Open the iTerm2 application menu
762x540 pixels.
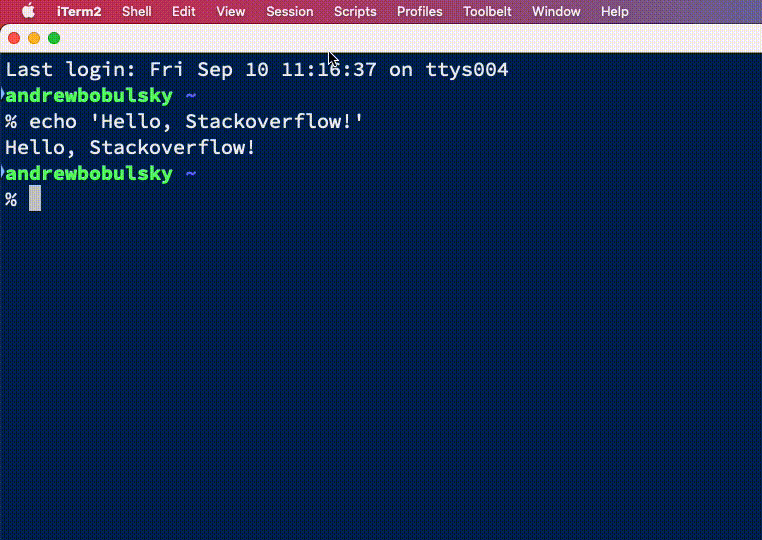point(79,11)
